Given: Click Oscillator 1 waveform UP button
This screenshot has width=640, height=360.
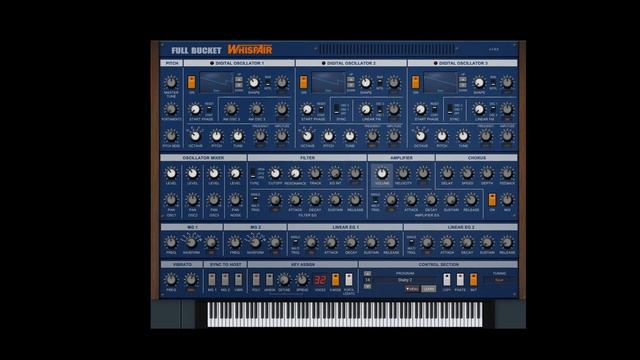Looking at the screenshot, I should 239,79.
